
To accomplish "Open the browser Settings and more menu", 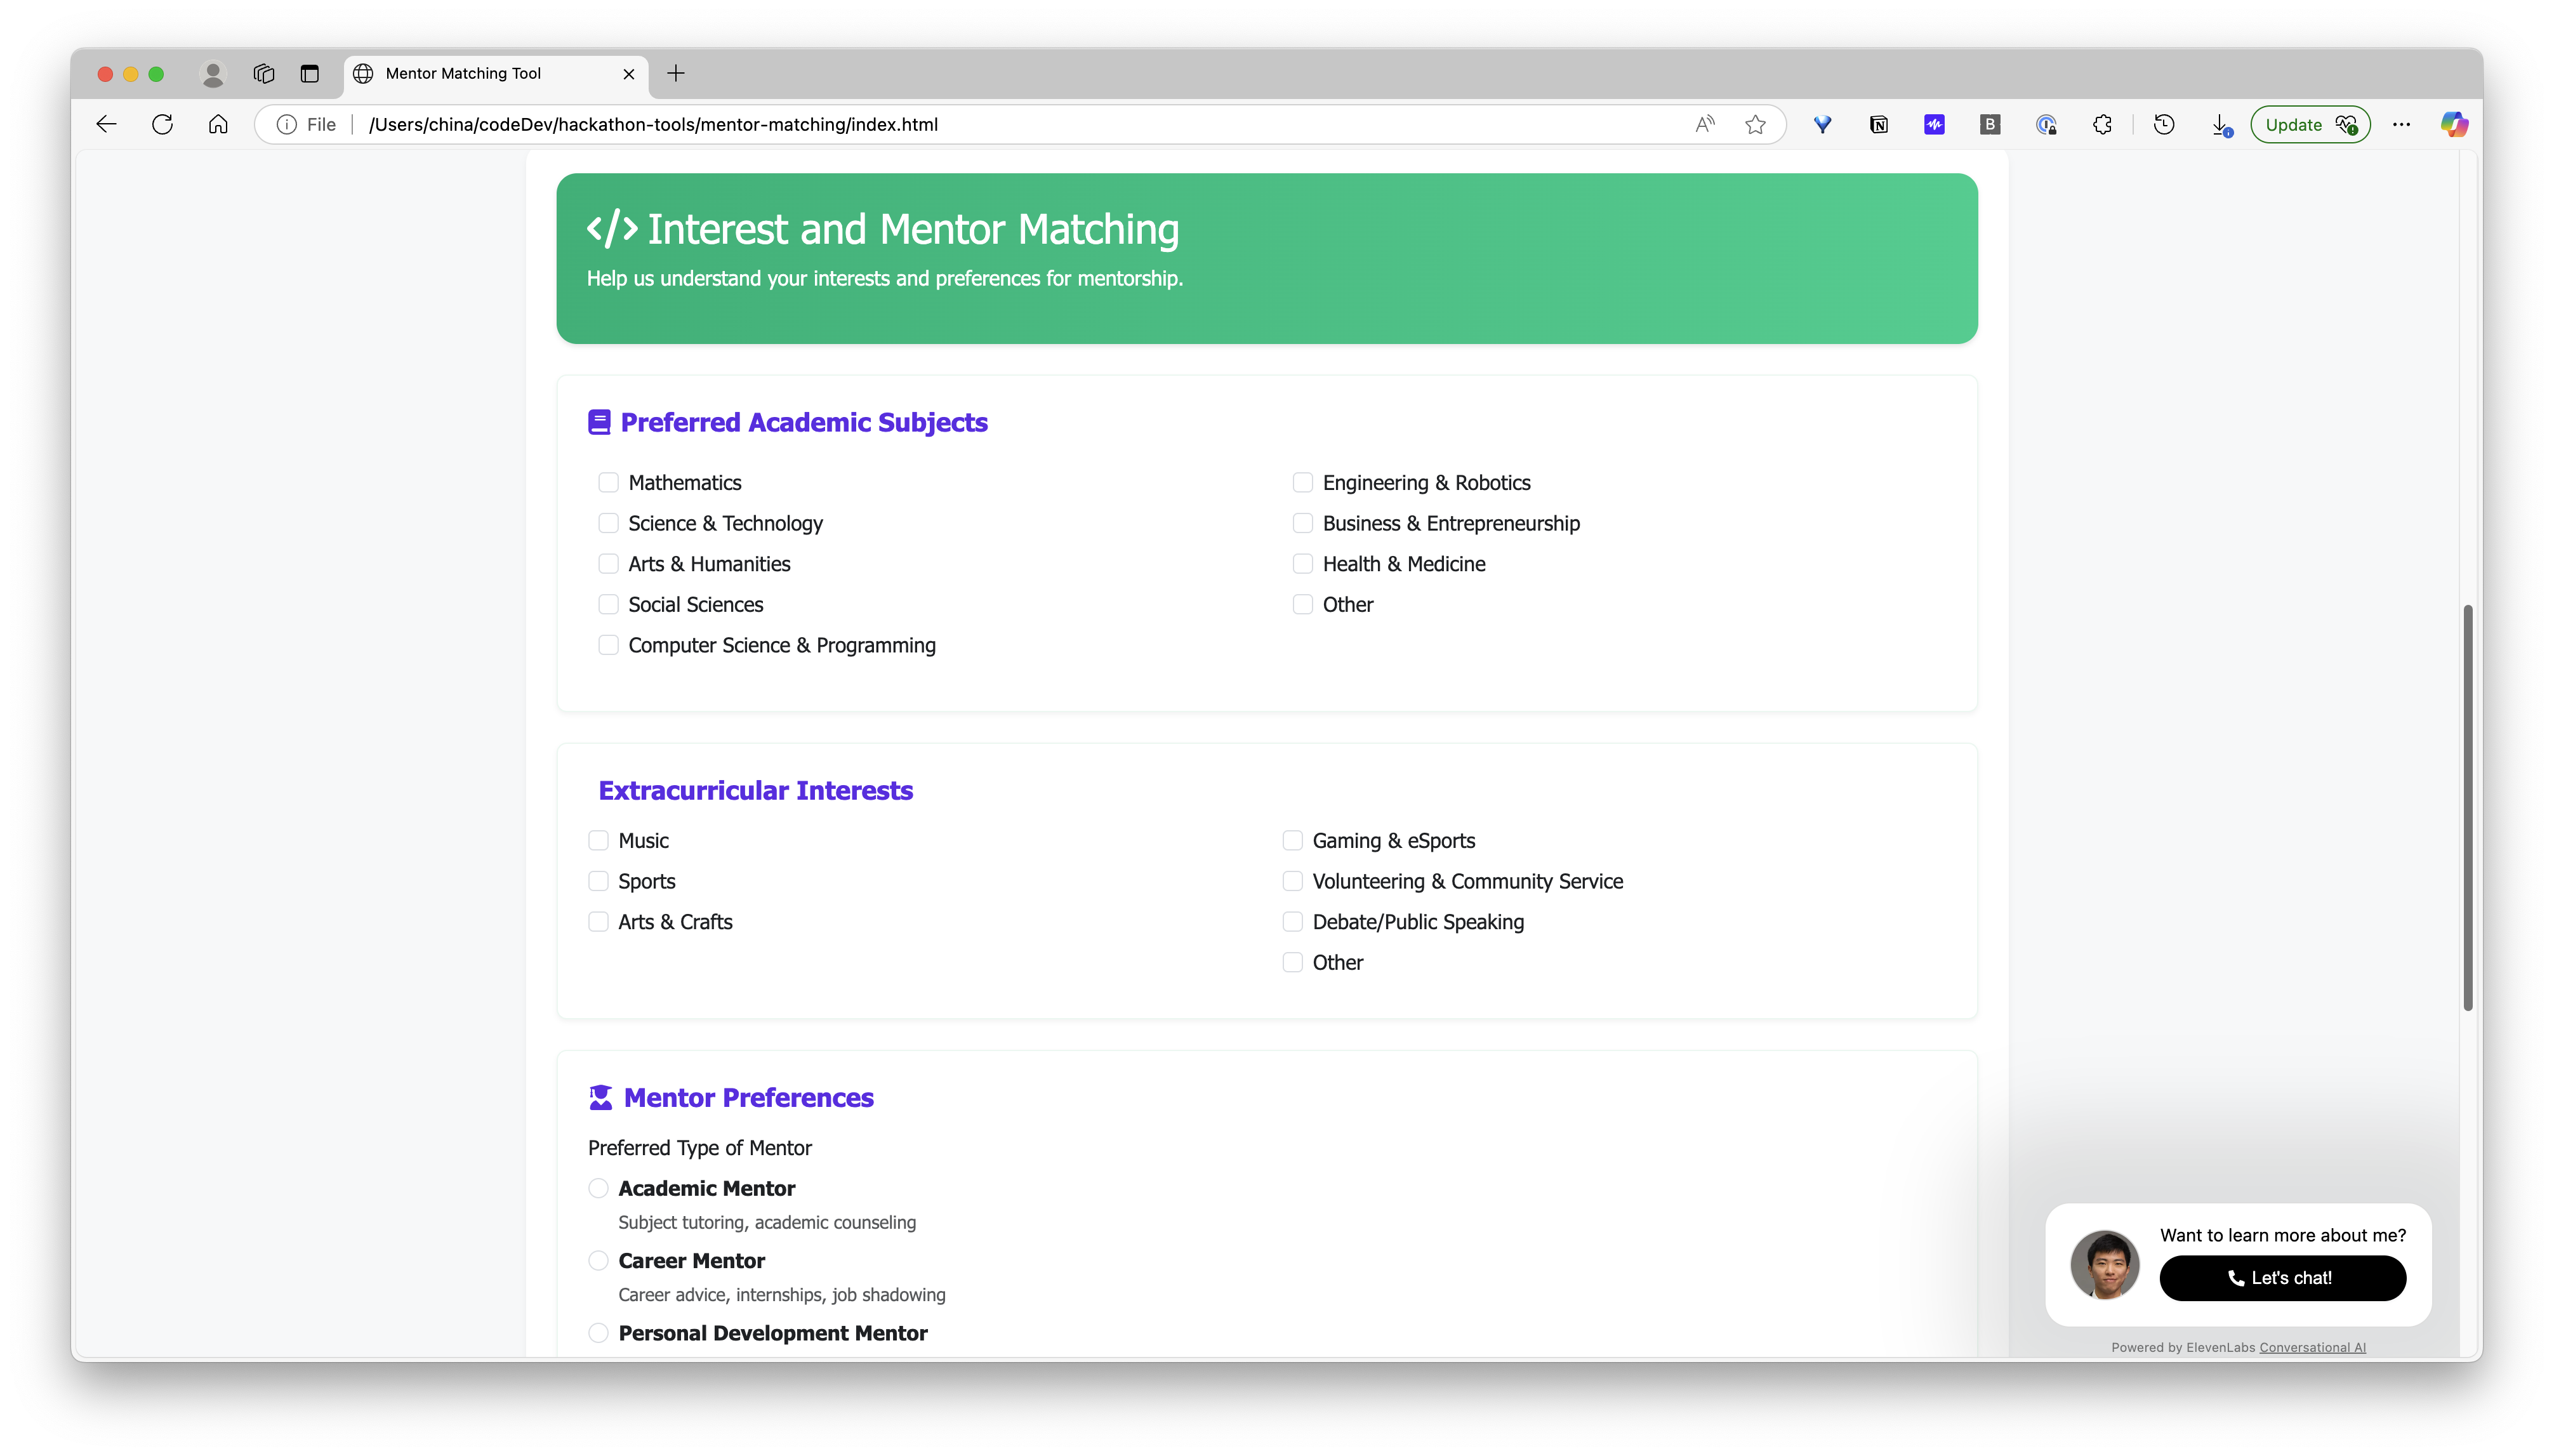I will (2401, 124).
